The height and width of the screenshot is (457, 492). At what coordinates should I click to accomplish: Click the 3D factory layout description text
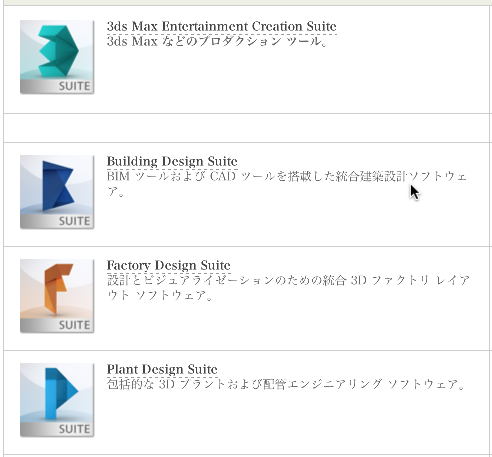coord(288,288)
